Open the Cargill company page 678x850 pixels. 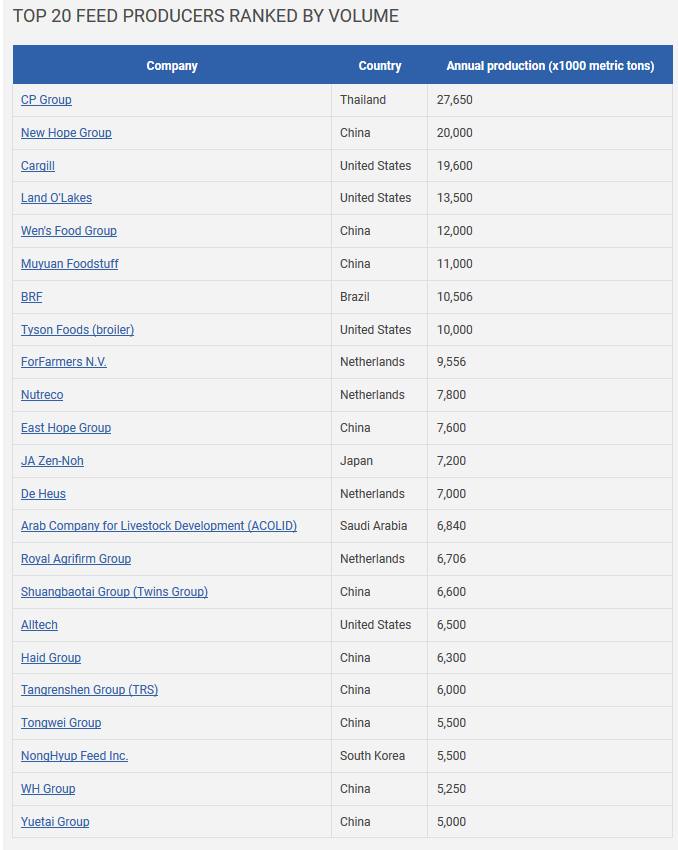38,166
